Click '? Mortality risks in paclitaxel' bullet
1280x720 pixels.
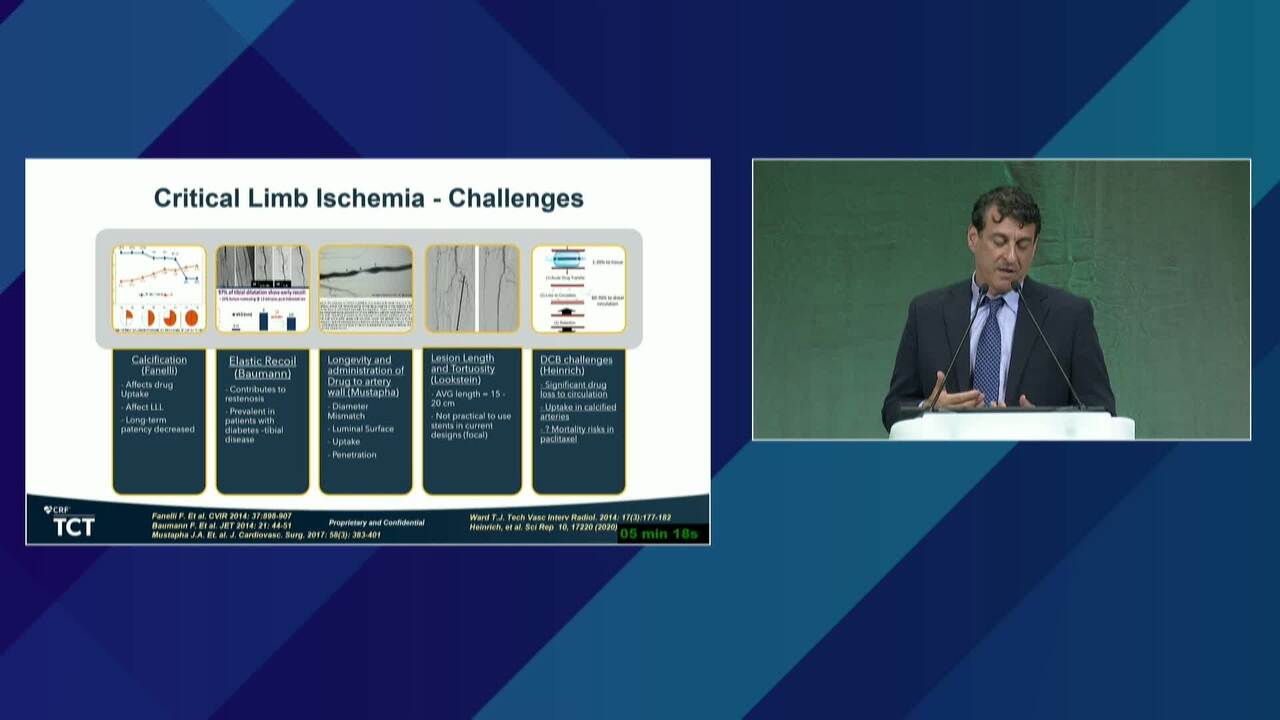click(577, 433)
